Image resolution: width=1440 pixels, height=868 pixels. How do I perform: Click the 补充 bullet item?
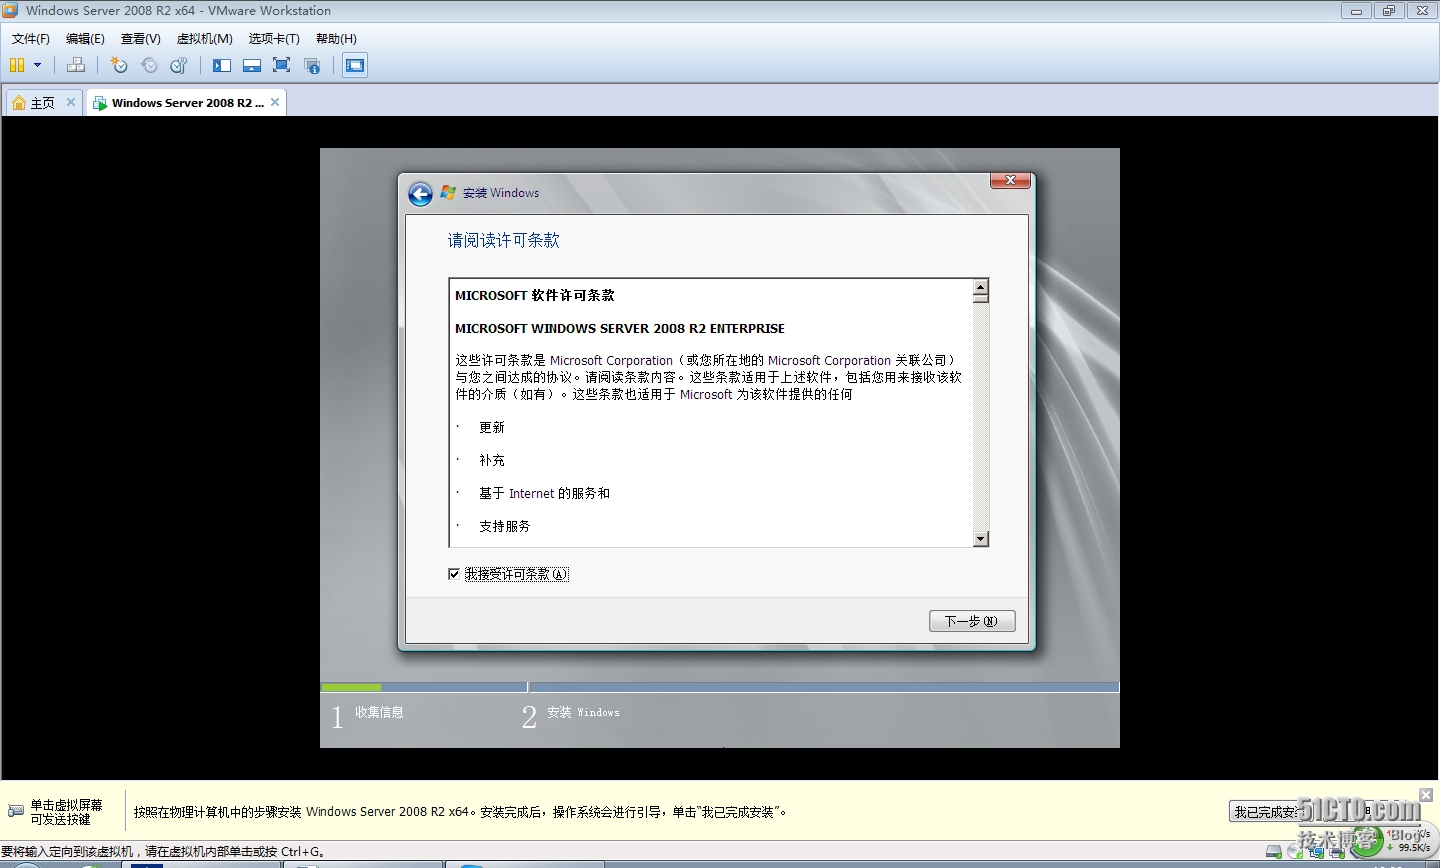tap(492, 460)
